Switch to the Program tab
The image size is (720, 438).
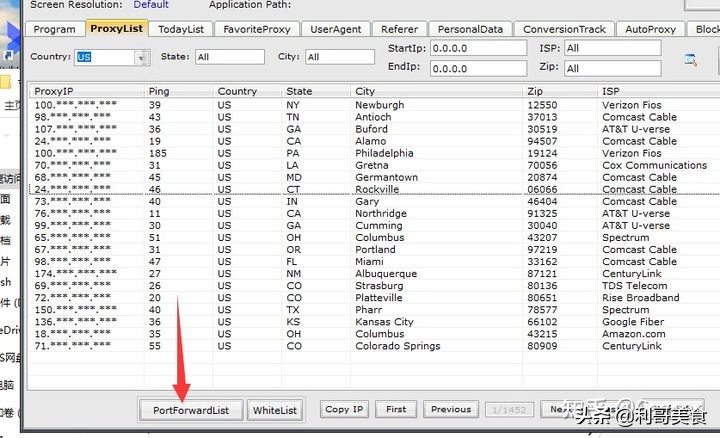click(x=55, y=29)
